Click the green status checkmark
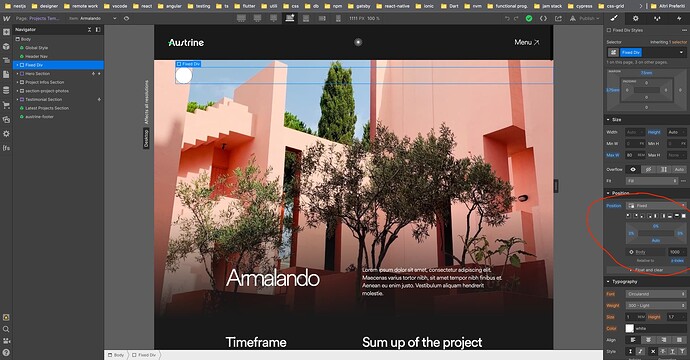This screenshot has width=690, height=360. [529, 18]
